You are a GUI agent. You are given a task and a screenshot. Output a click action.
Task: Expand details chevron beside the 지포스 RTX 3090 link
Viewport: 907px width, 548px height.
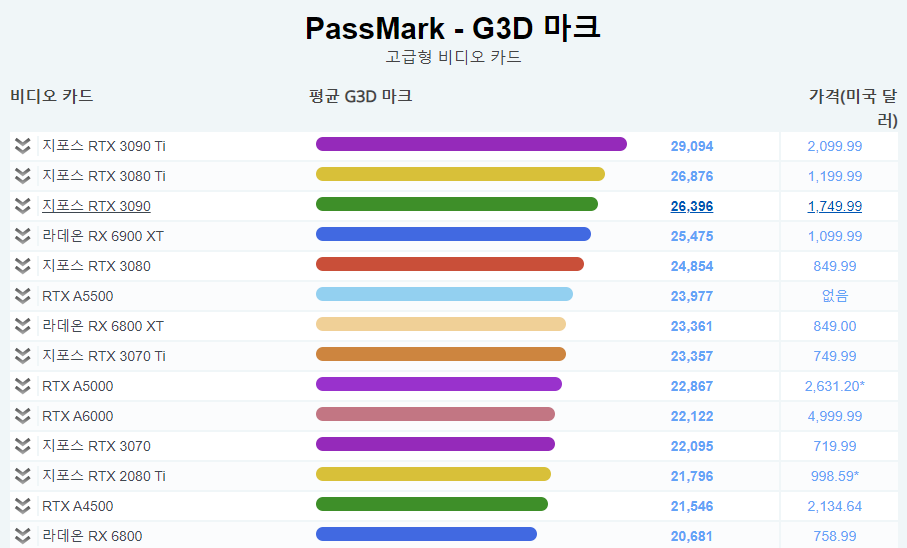coord(23,206)
